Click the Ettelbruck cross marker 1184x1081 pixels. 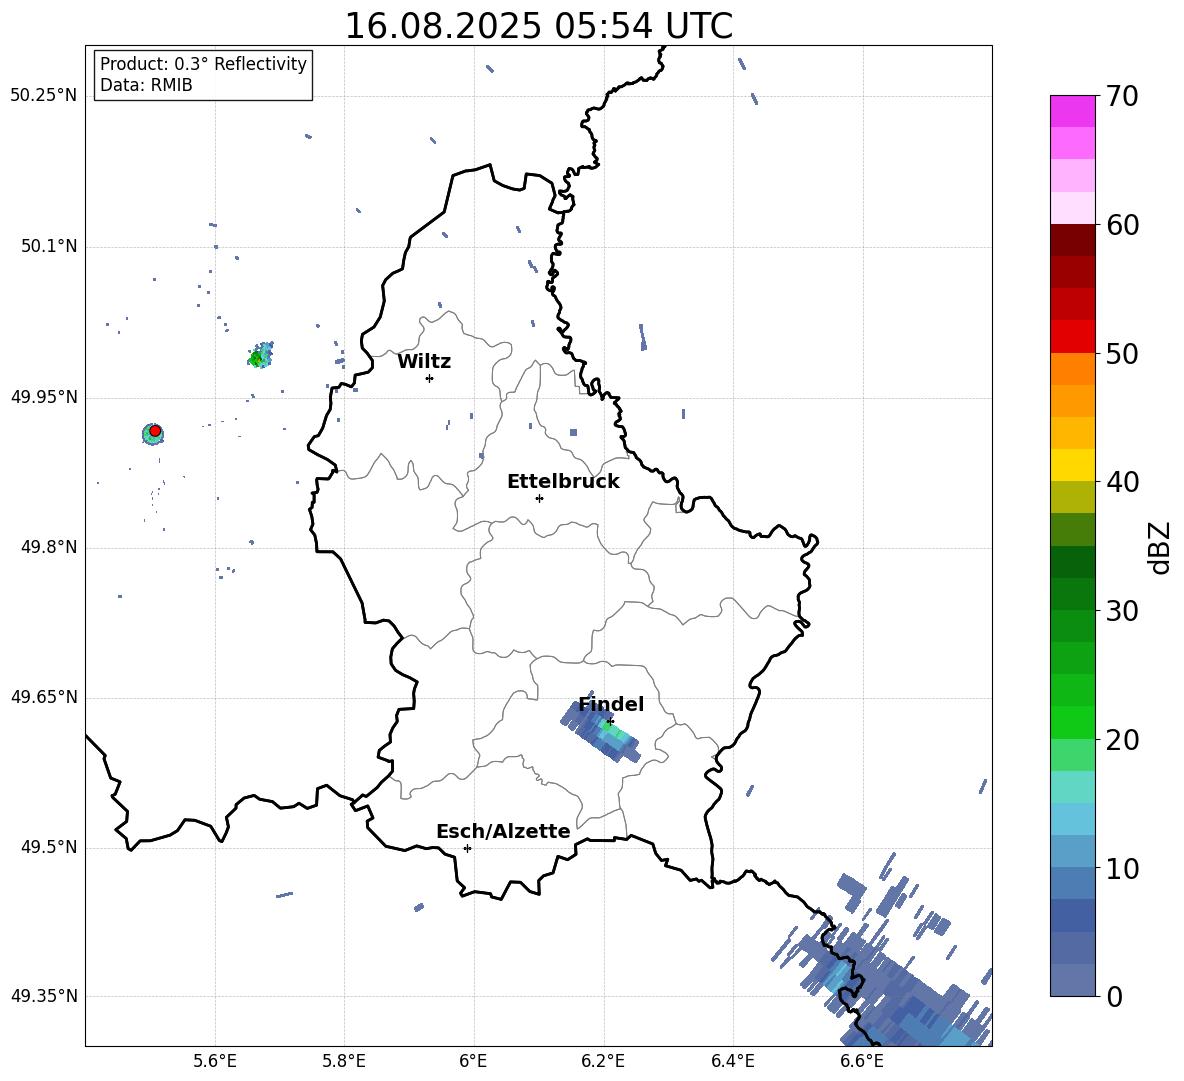(539, 498)
